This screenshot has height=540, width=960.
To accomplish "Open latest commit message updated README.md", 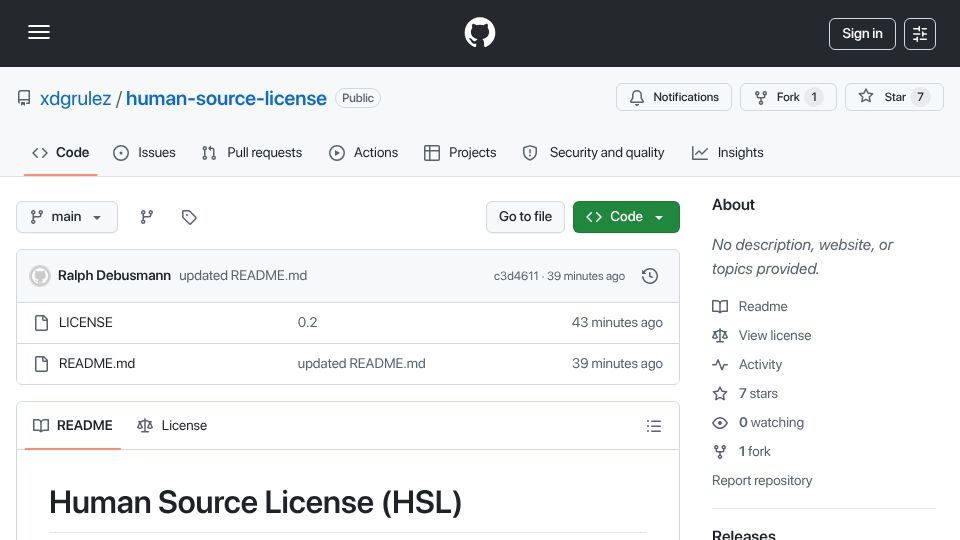I will [x=243, y=276].
